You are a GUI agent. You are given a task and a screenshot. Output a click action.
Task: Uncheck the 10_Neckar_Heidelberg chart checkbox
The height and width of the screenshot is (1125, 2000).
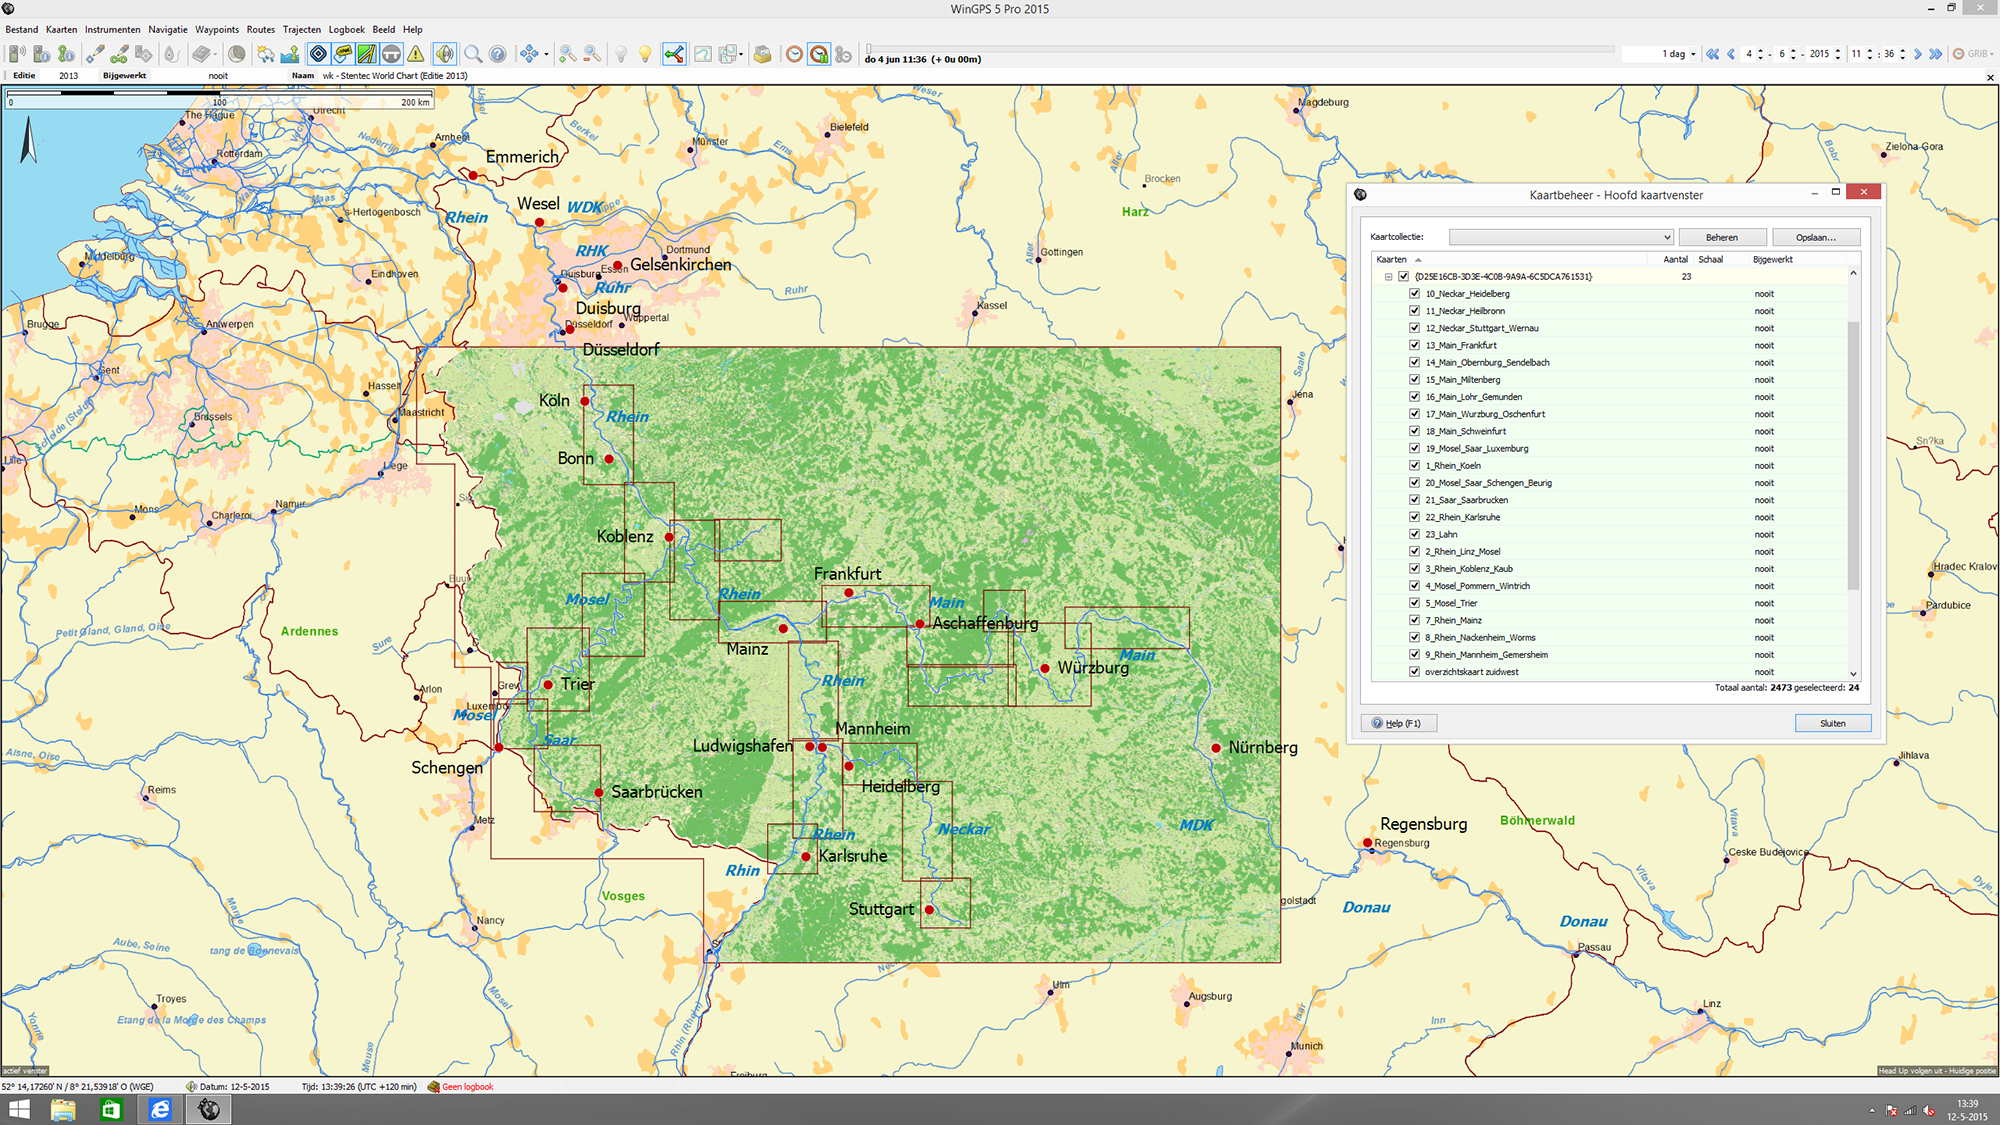pyautogui.click(x=1414, y=294)
